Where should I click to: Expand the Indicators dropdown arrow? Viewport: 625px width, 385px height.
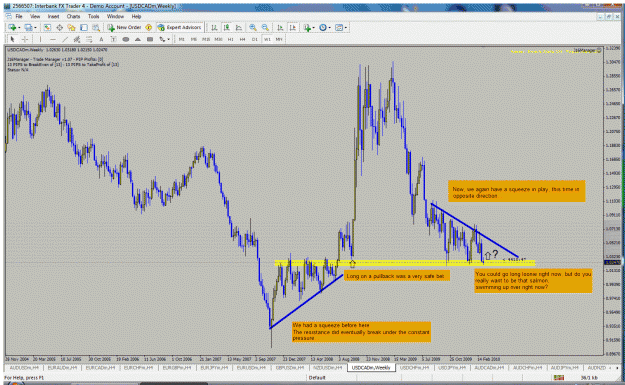point(314,28)
